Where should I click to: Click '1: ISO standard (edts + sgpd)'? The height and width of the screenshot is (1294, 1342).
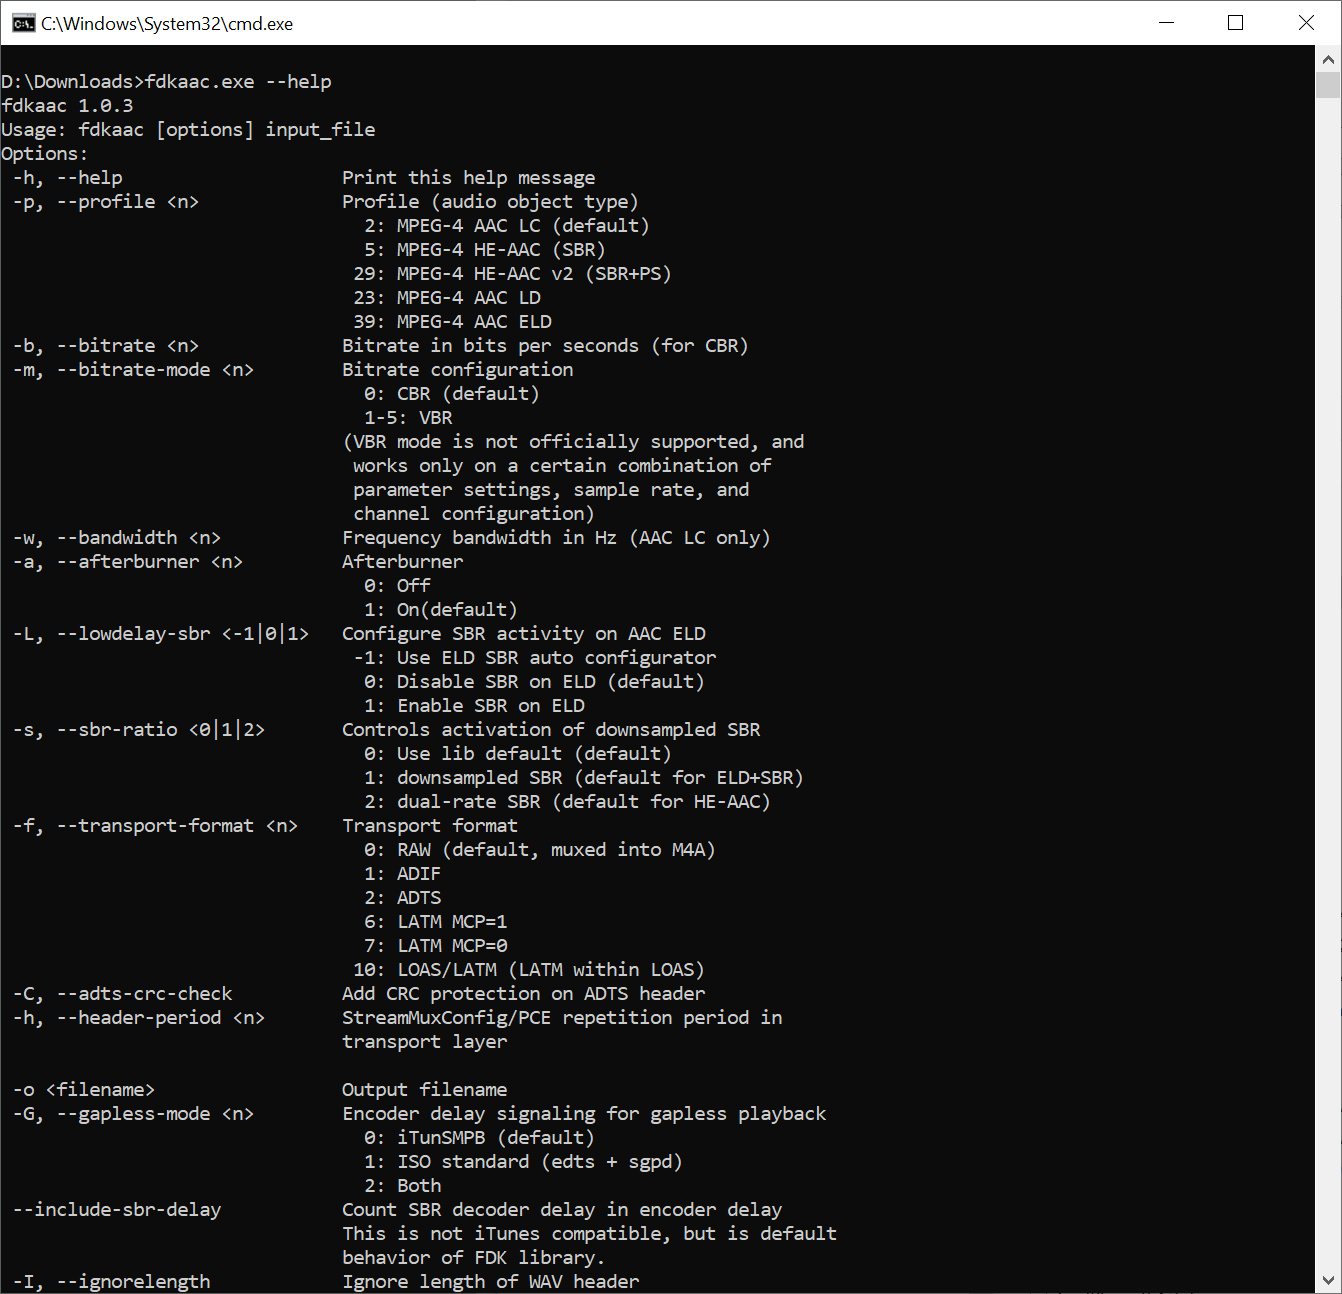point(523,1162)
